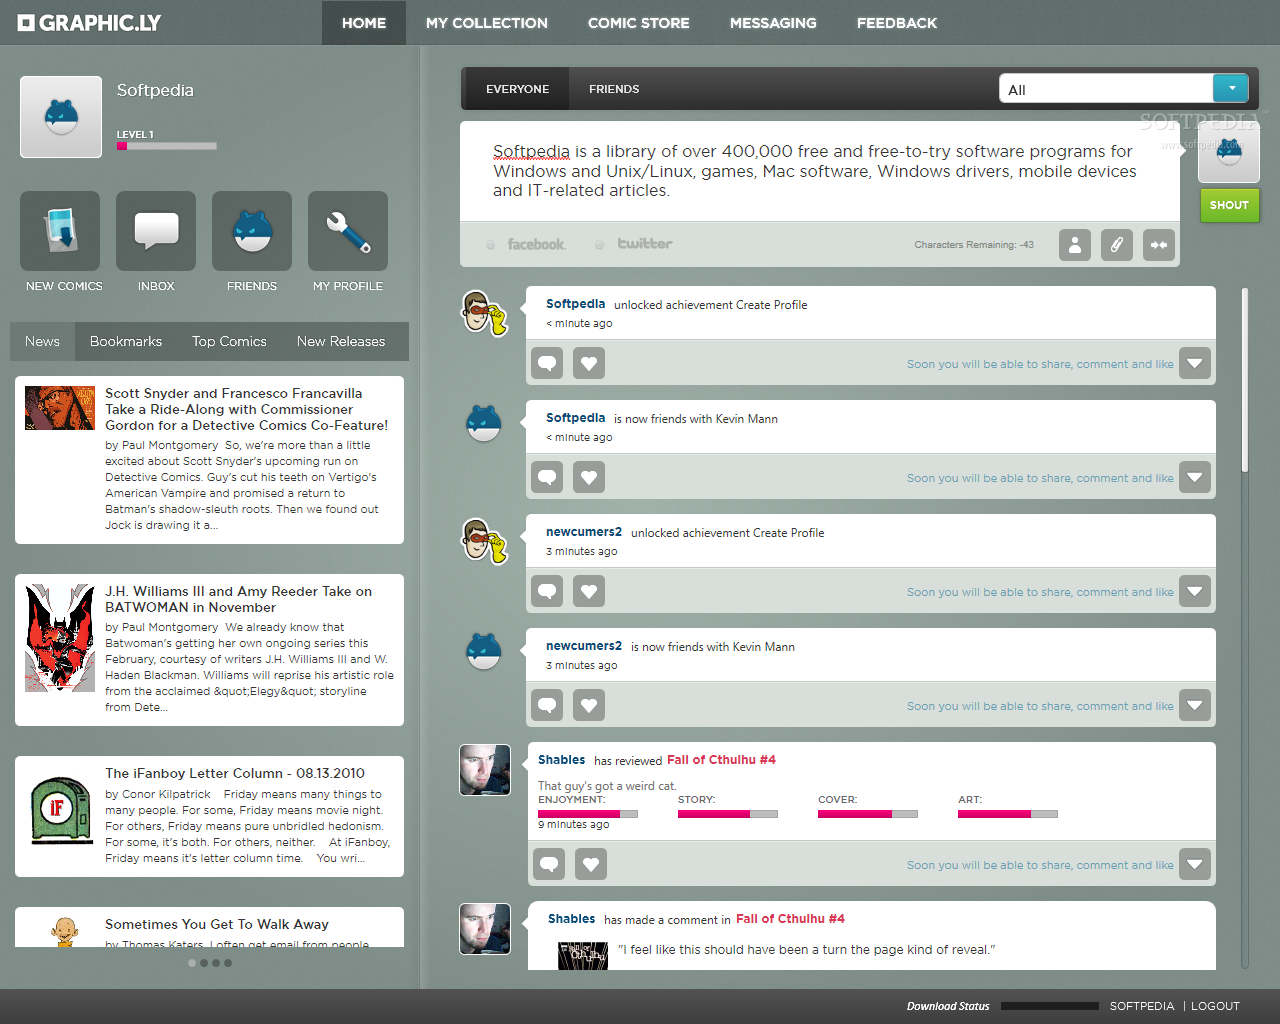1280x1024 pixels.
Task: Open the Inbox speech bubble icon
Action: tap(156, 231)
